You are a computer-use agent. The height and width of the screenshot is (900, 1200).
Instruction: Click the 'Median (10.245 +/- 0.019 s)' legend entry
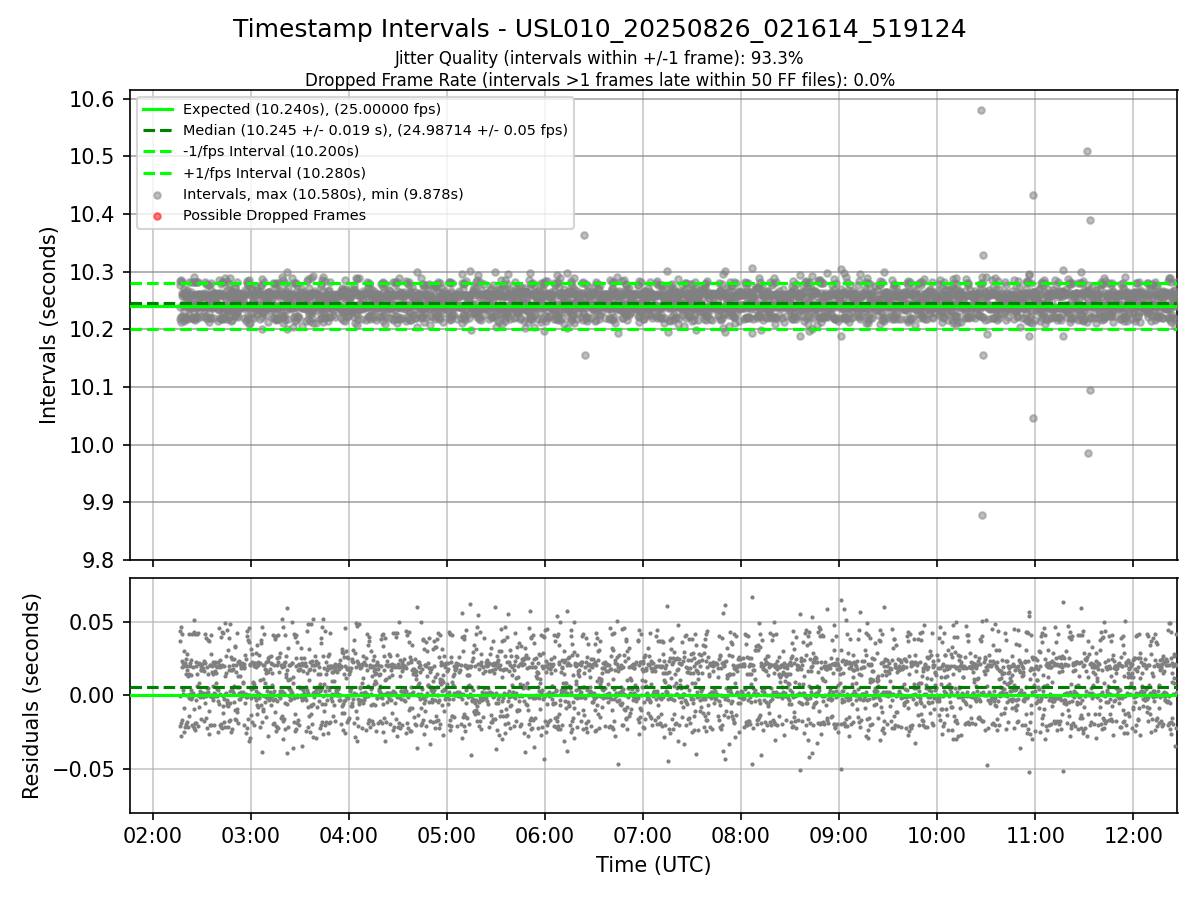click(375, 130)
